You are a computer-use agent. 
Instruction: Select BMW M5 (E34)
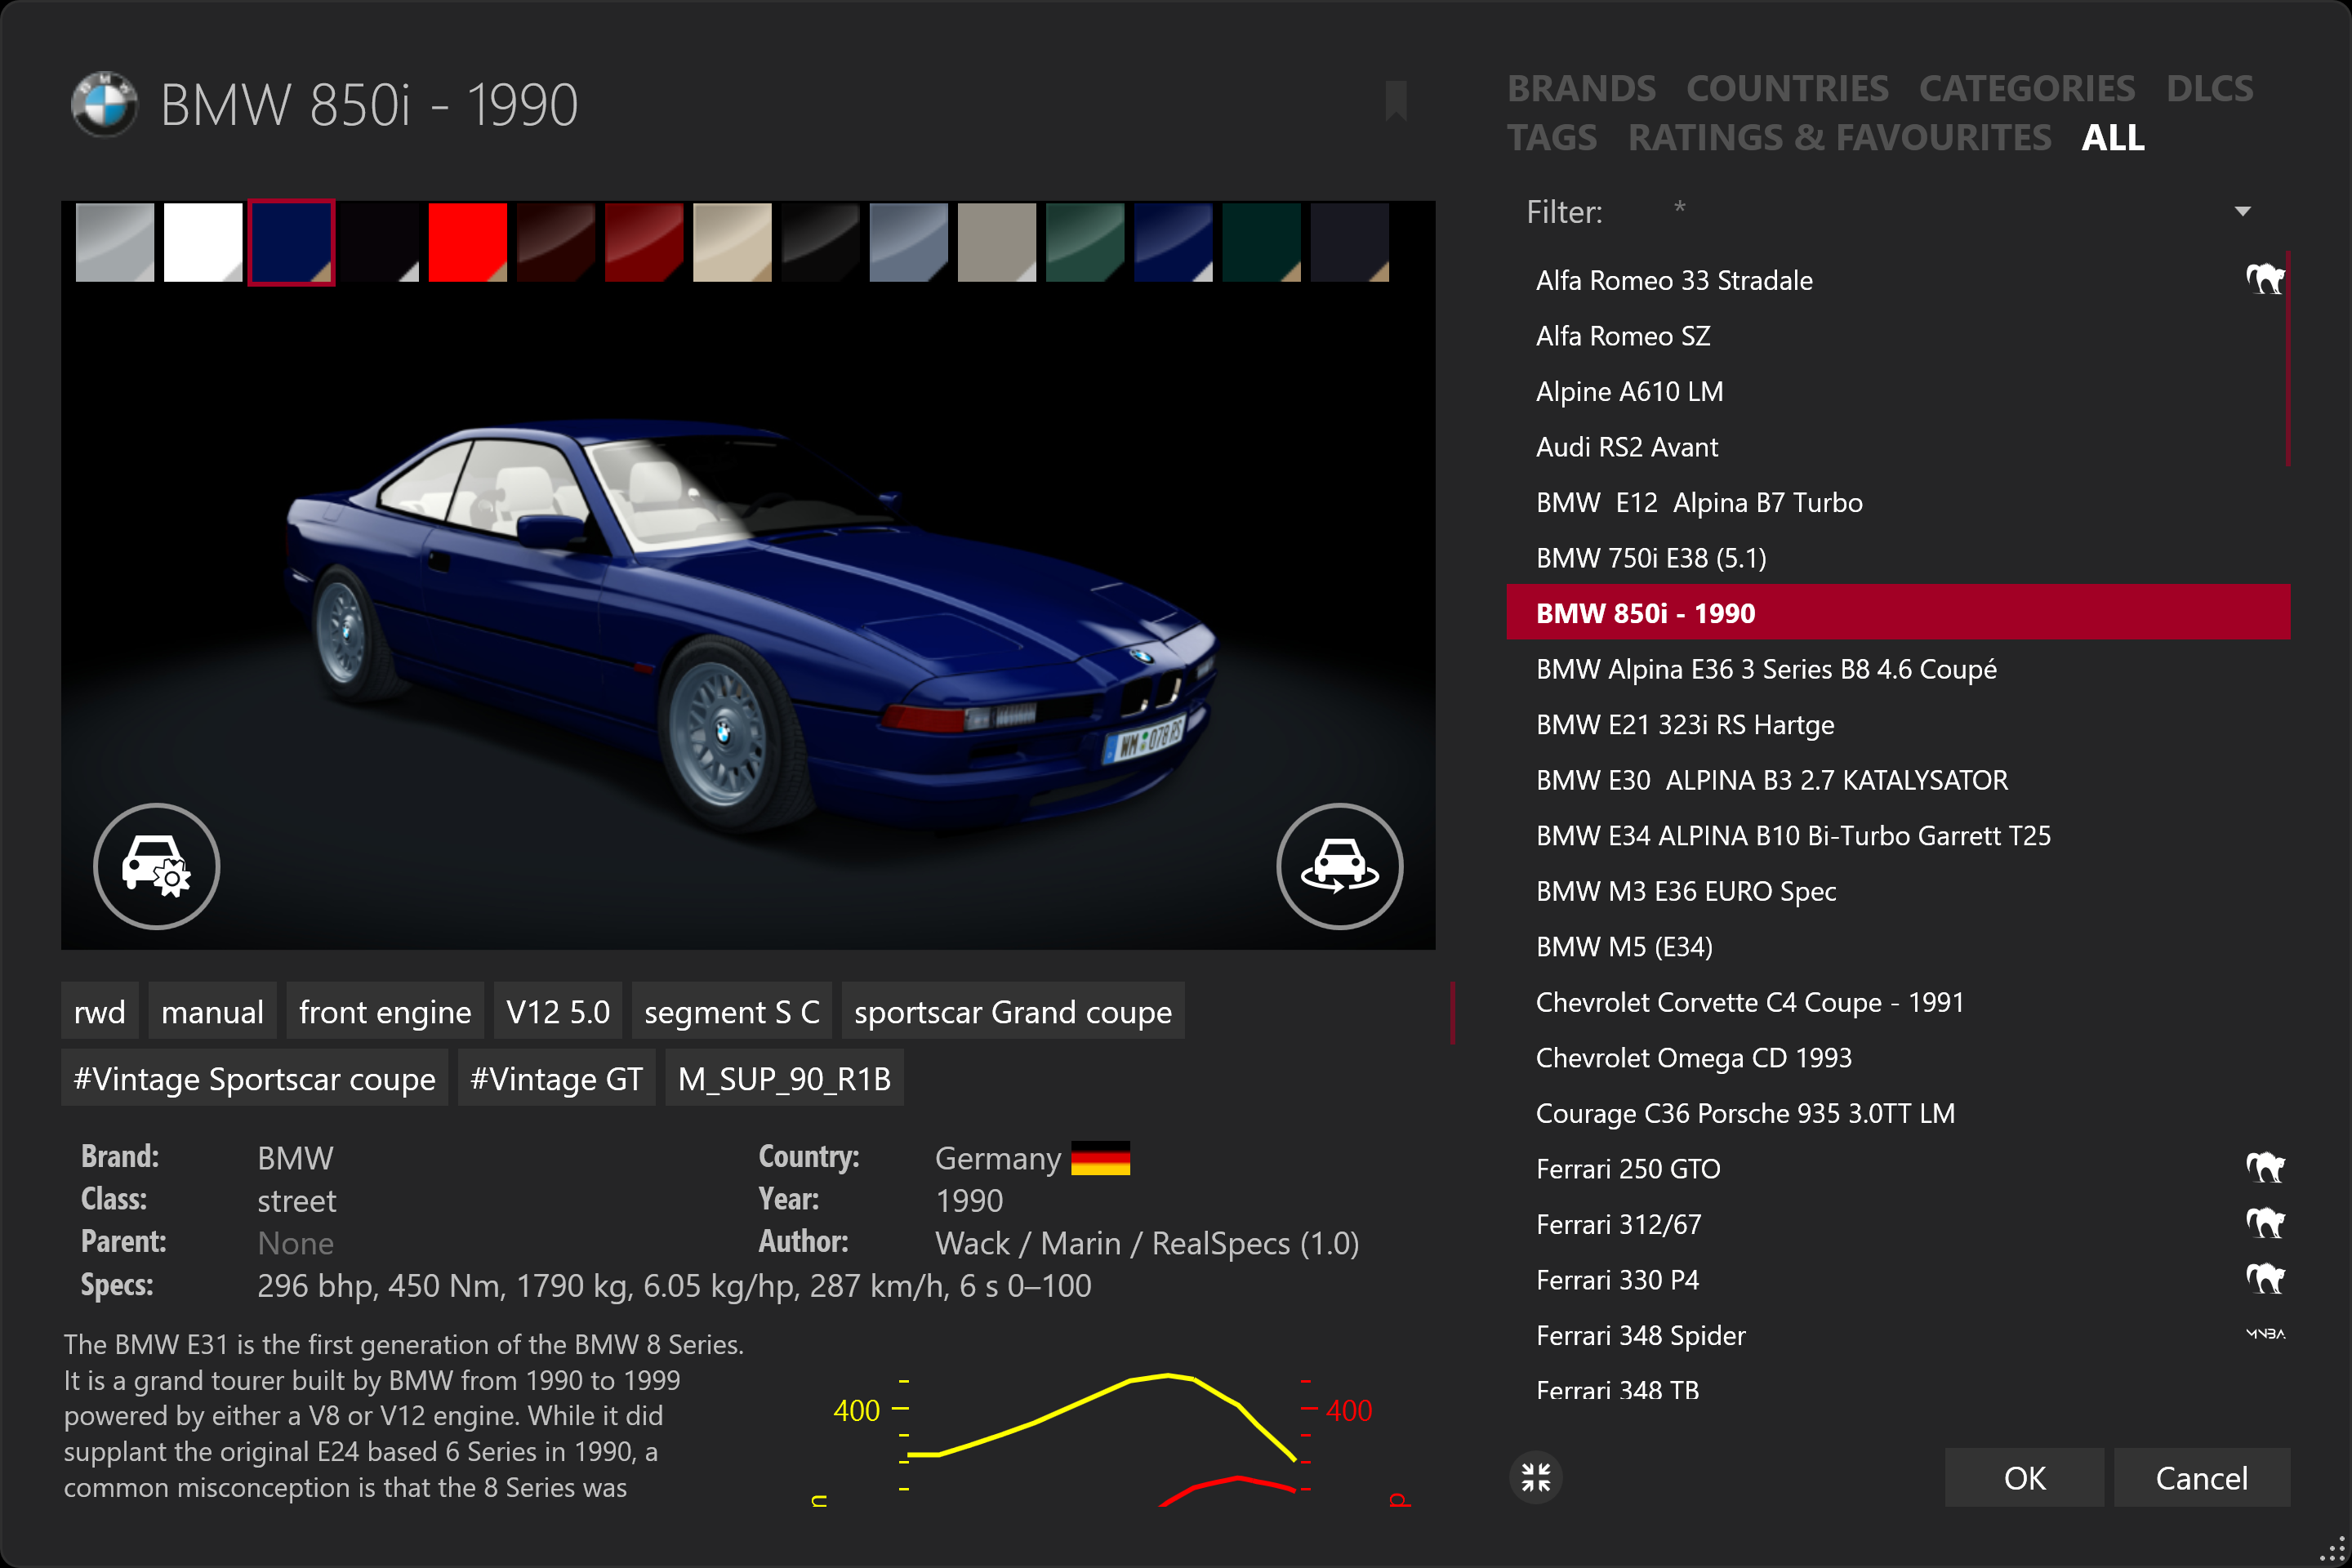[x=1898, y=946]
